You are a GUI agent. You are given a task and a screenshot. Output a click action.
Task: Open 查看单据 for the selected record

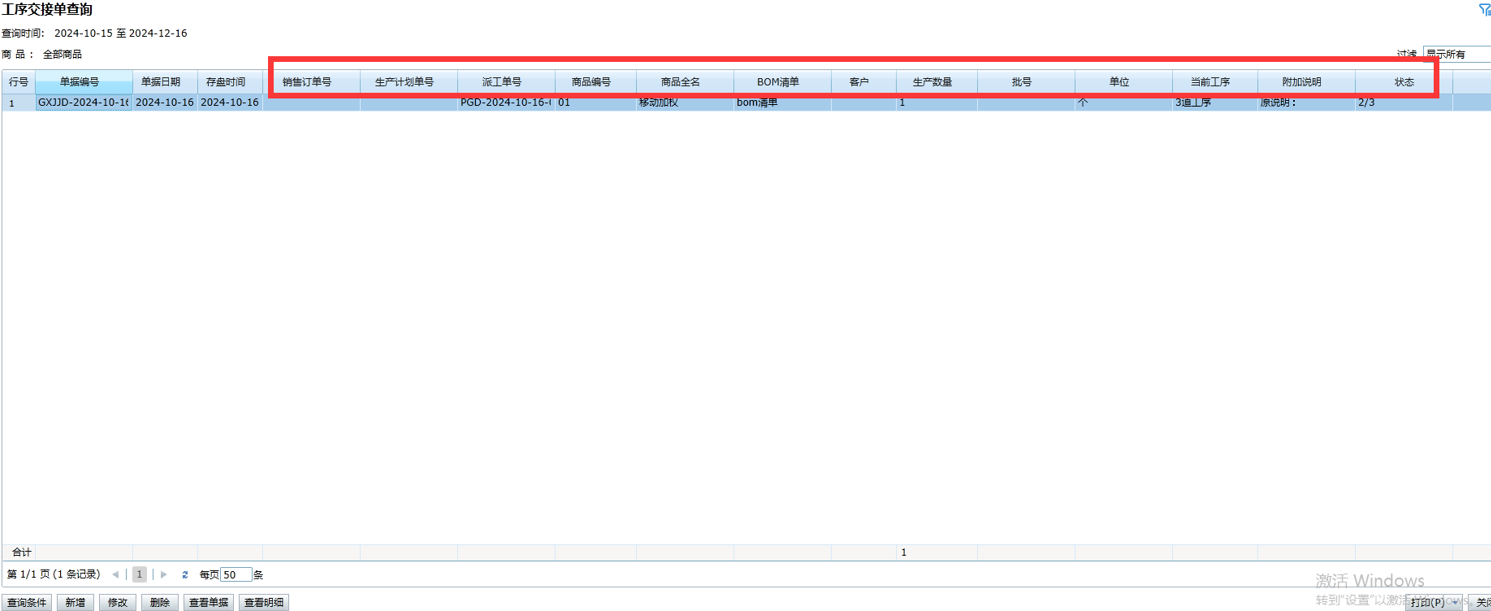coord(208,603)
